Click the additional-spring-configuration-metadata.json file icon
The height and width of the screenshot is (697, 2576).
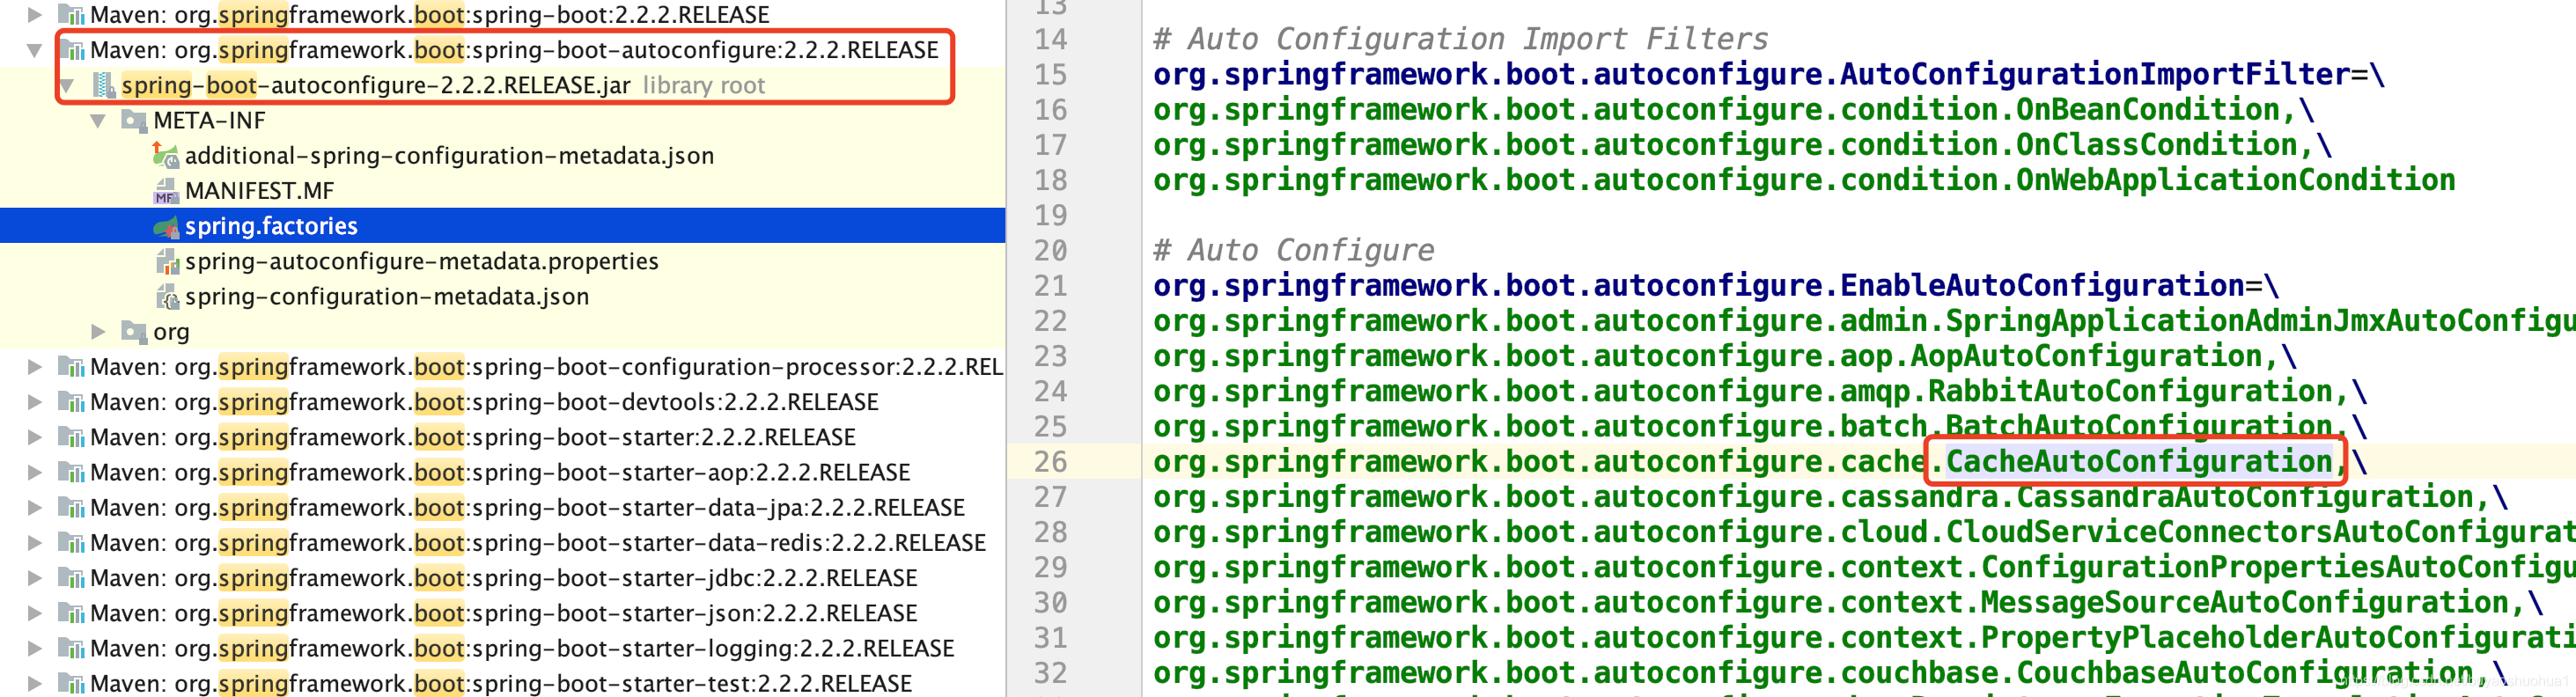pos(166,155)
